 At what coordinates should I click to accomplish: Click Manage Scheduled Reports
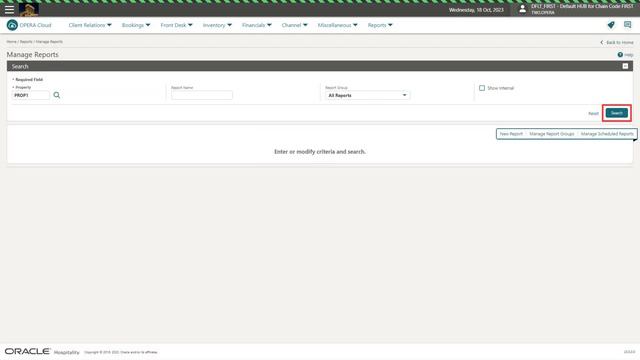(x=607, y=134)
